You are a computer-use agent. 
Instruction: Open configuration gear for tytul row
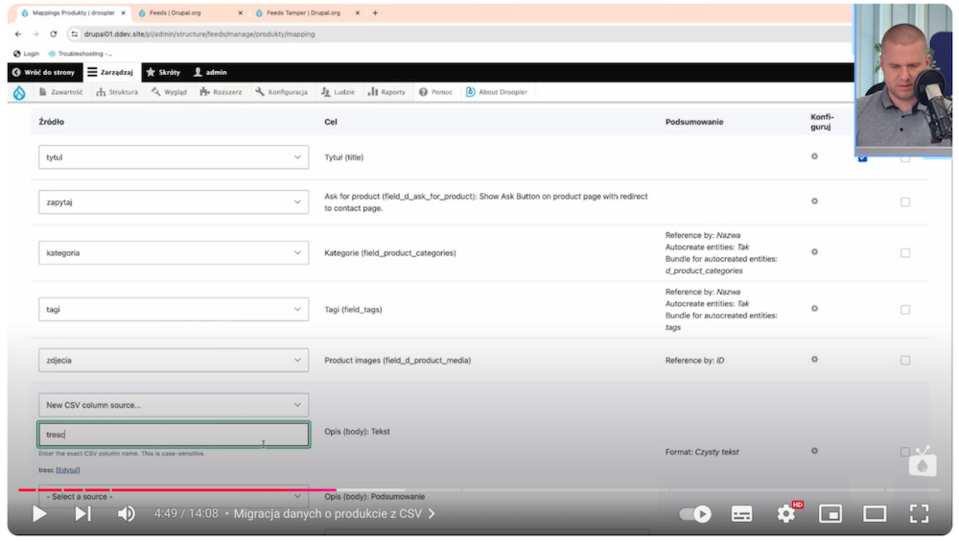pyautogui.click(x=814, y=157)
